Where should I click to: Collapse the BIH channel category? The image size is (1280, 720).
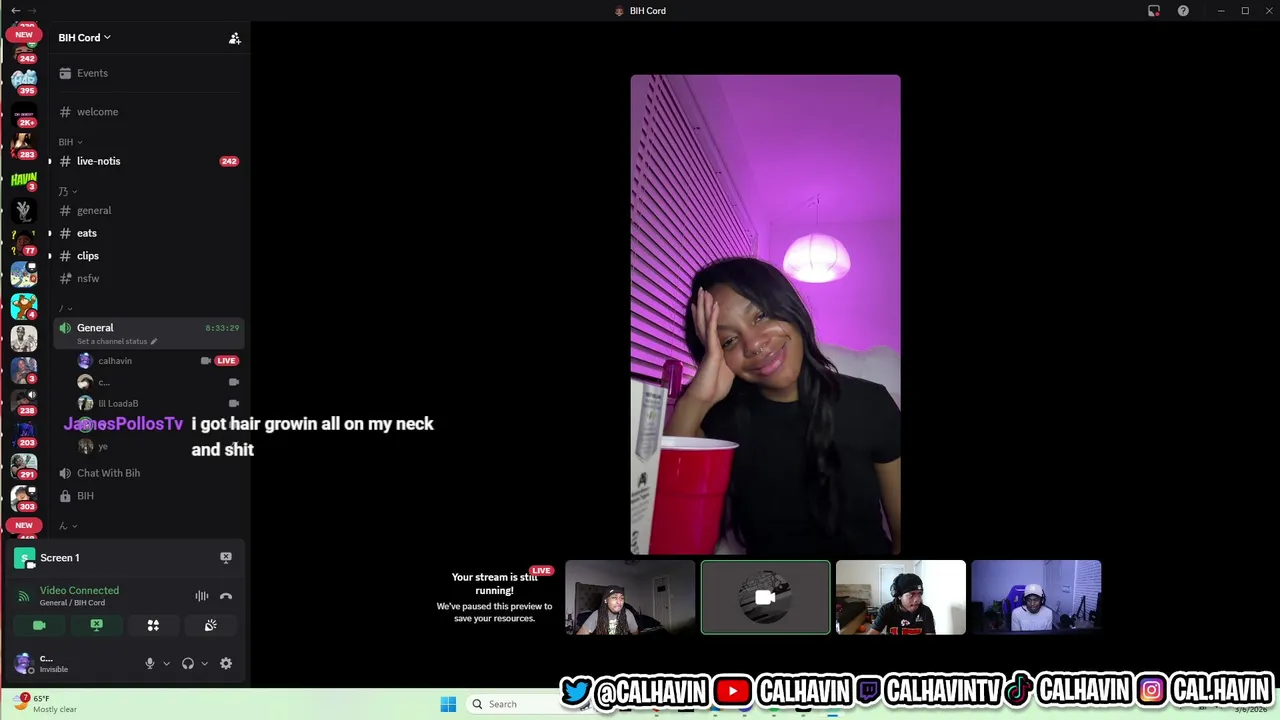point(70,142)
